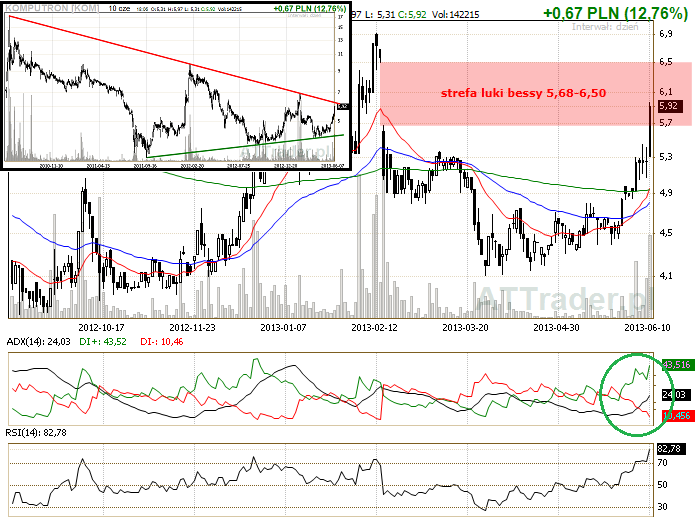700x522 pixels.
Task: Click the 2013-02-12 date axis label
Action: click(374, 328)
